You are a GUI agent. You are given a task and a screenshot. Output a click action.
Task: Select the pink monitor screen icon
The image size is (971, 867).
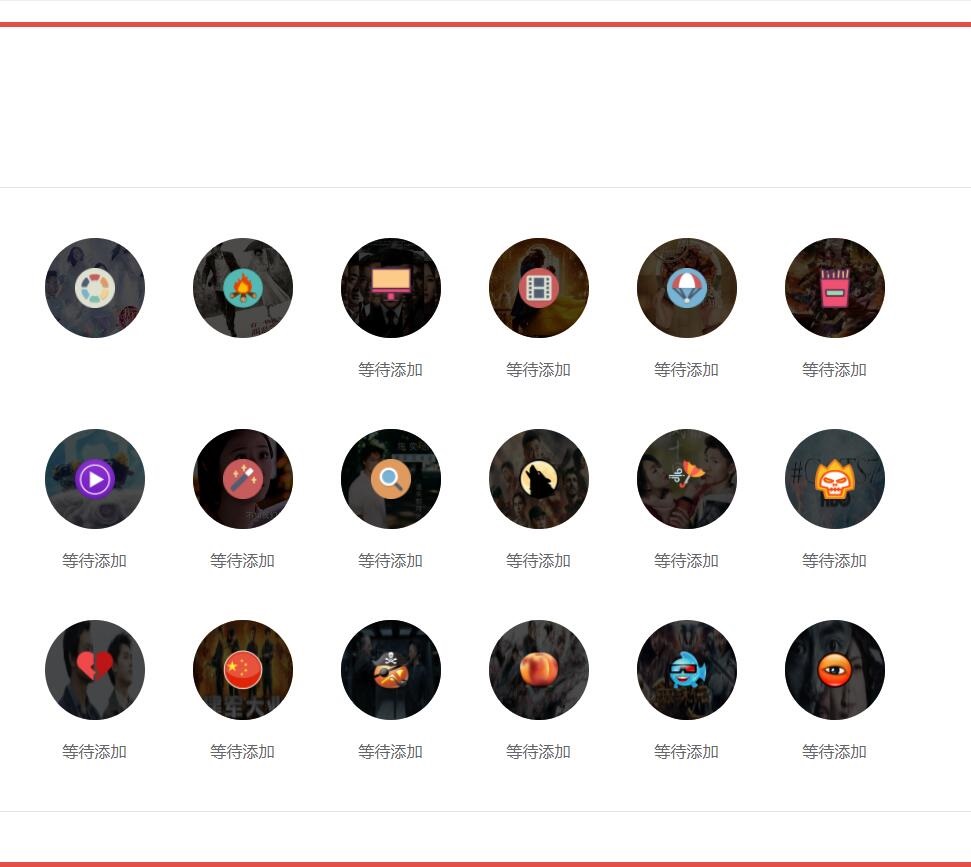tap(391, 285)
